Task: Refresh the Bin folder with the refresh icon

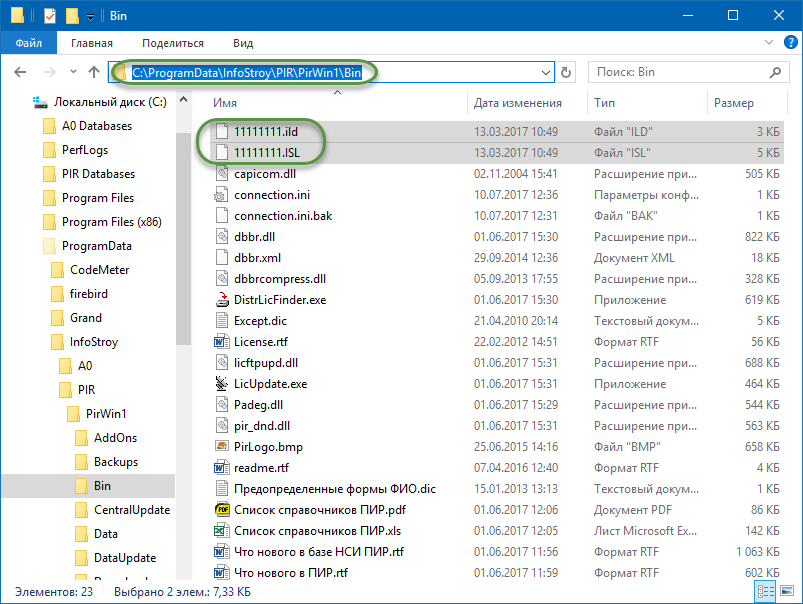Action: 566,71
